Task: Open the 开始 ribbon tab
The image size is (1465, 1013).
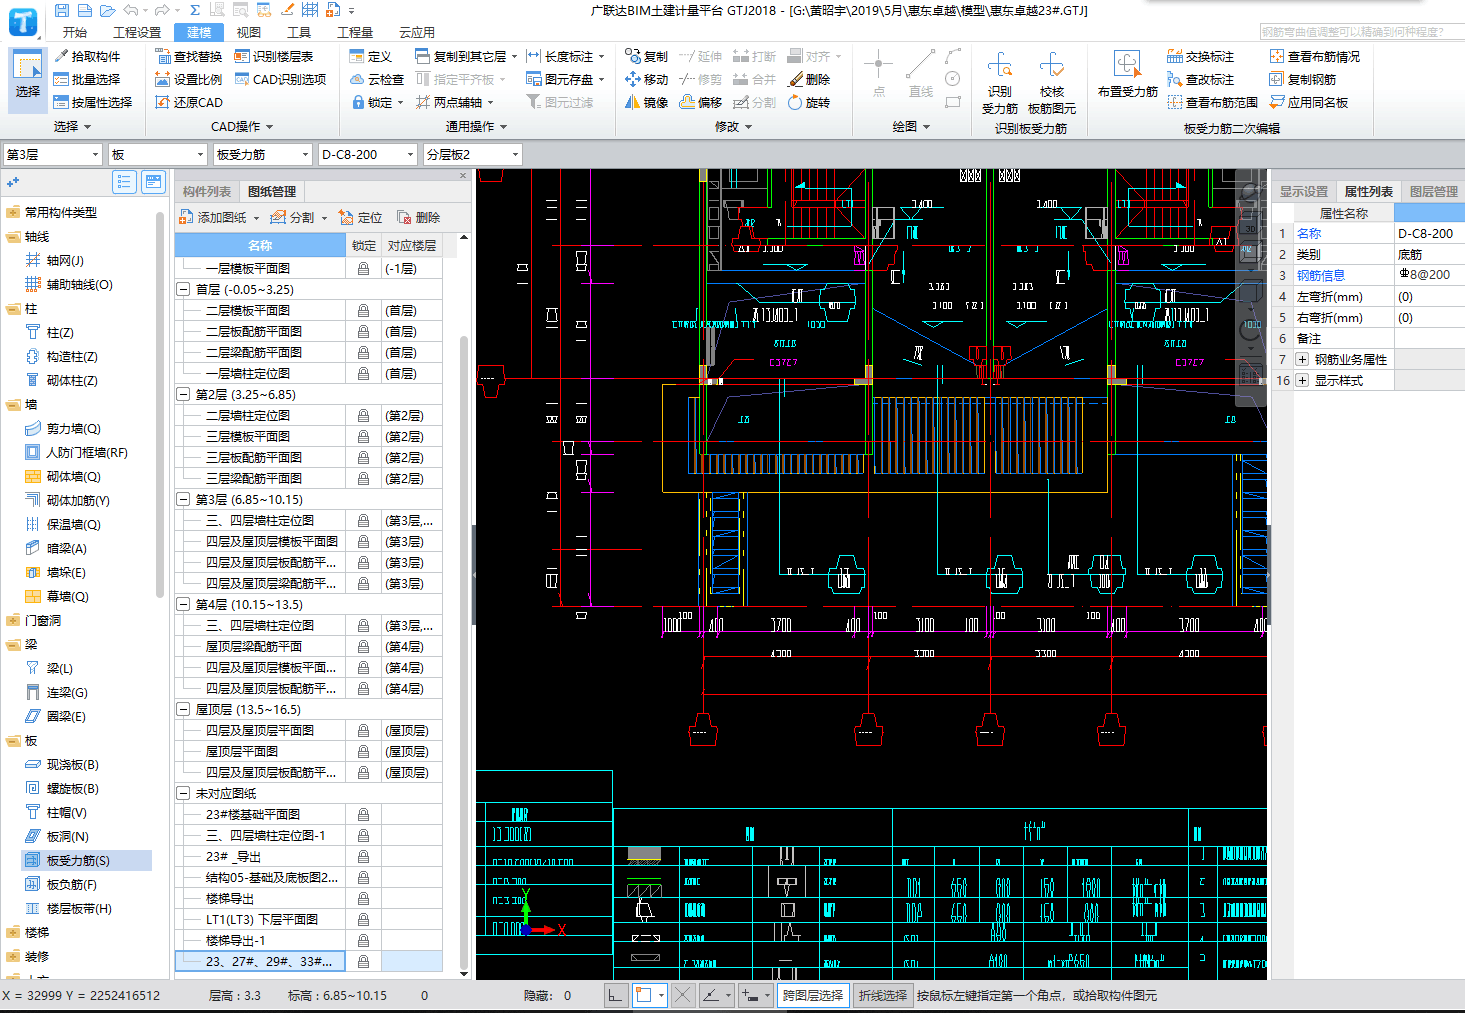Action: (x=75, y=32)
